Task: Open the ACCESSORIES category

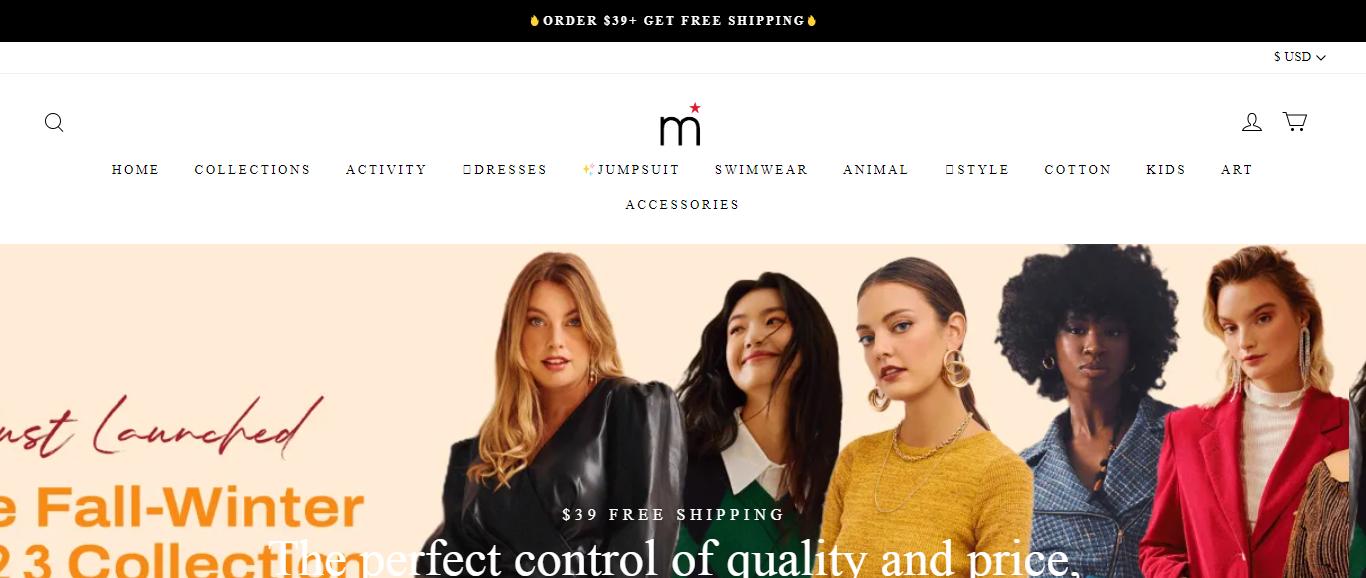Action: [x=683, y=205]
